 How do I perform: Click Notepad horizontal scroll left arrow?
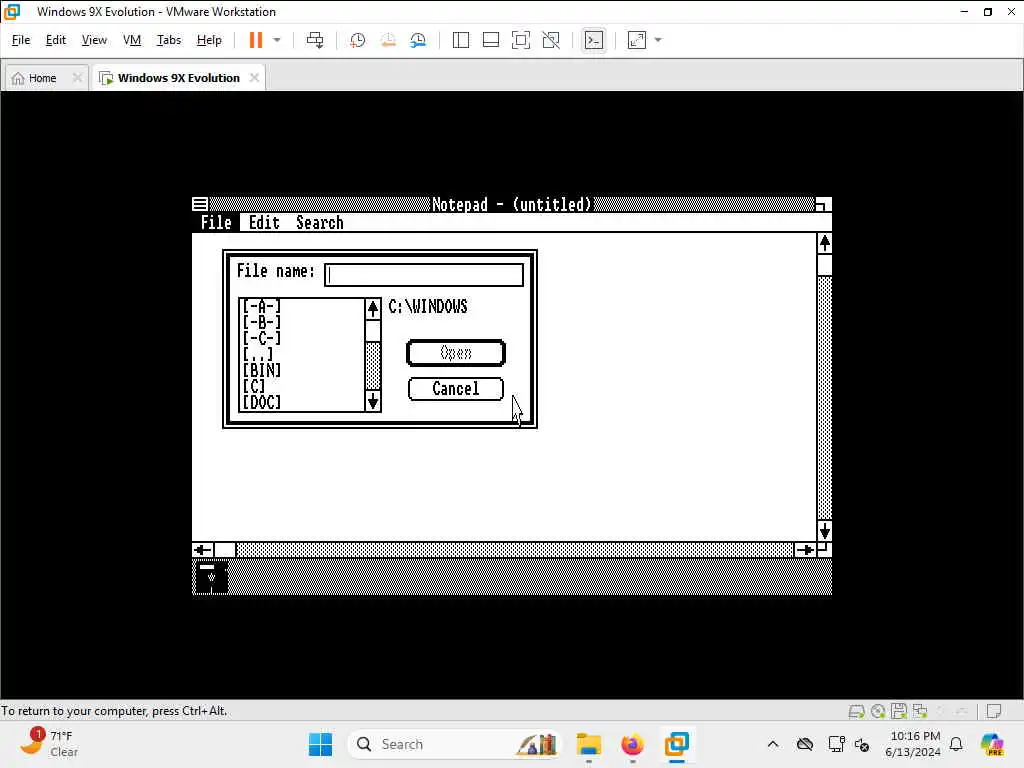pos(203,550)
